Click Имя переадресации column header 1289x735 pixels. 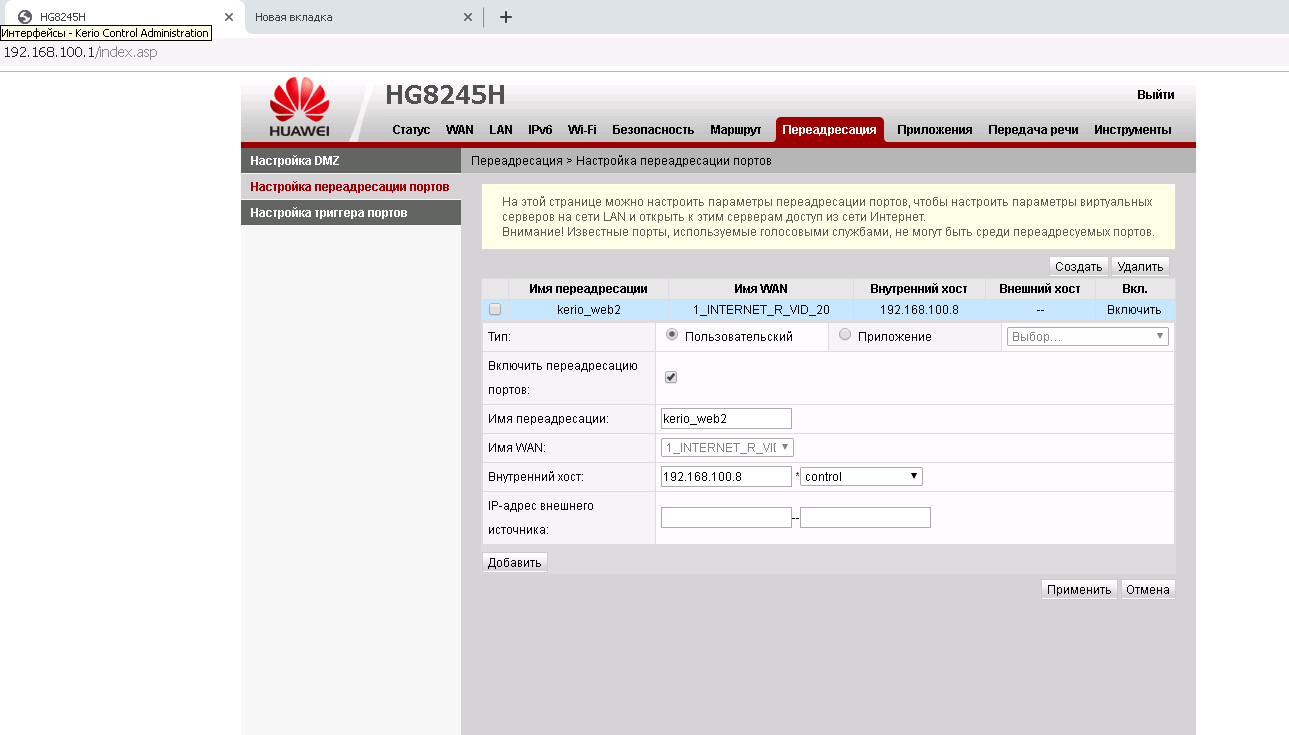[588, 289]
